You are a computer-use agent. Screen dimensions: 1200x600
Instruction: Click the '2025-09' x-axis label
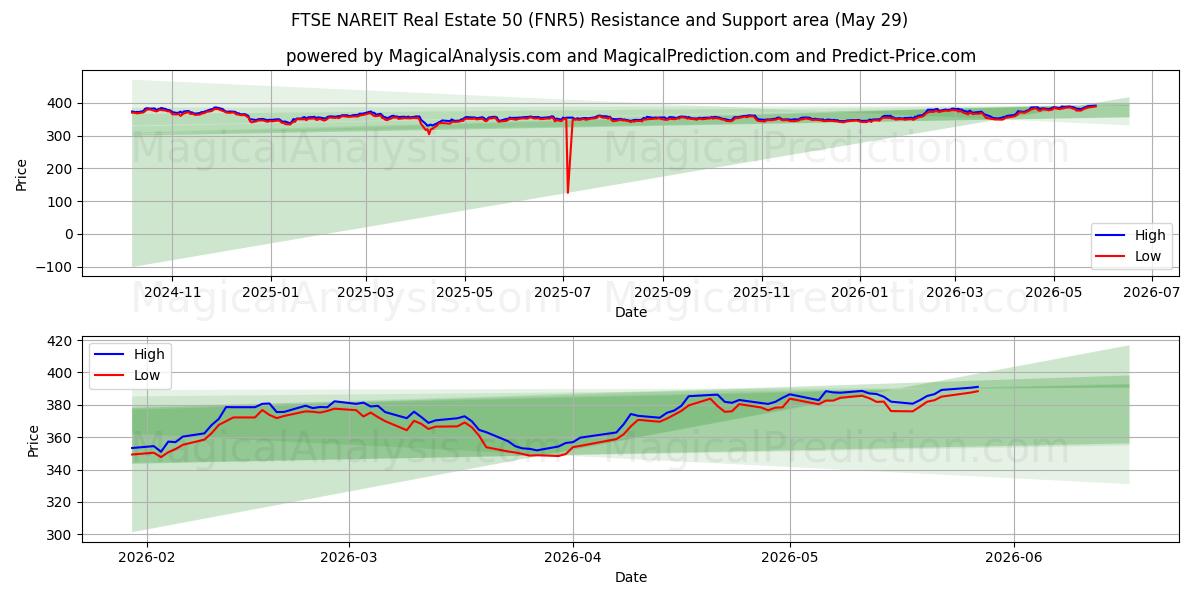[x=664, y=292]
